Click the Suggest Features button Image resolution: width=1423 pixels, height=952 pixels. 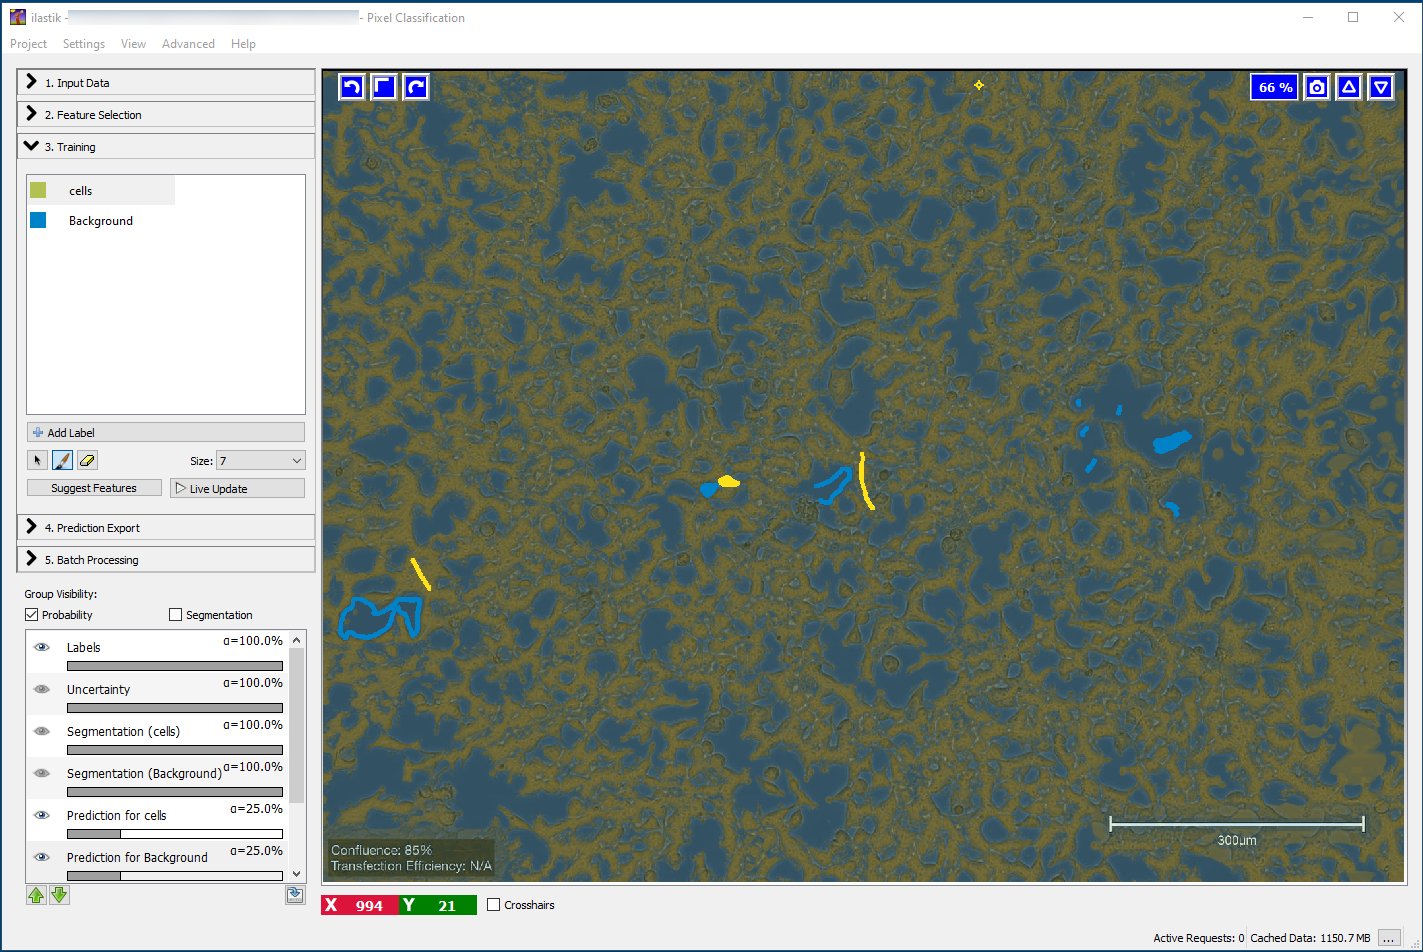click(93, 487)
